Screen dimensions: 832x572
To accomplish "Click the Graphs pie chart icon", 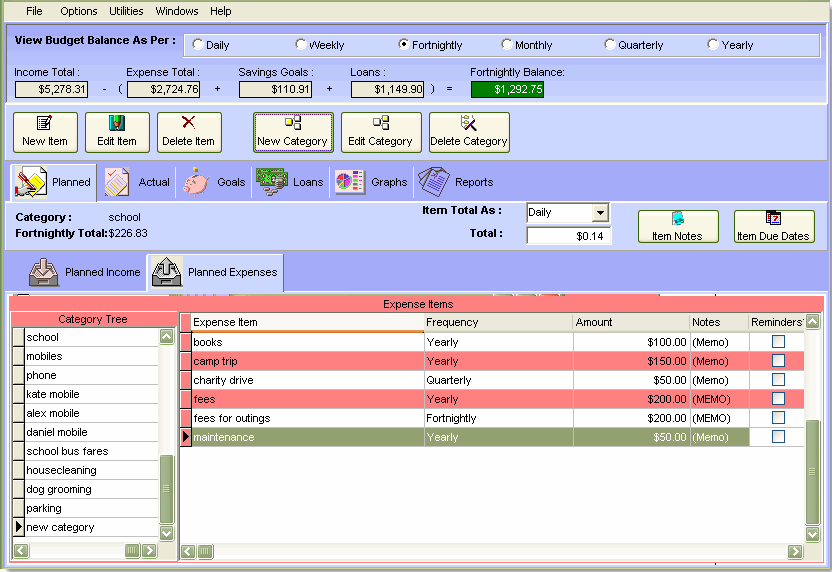I will tap(349, 182).
